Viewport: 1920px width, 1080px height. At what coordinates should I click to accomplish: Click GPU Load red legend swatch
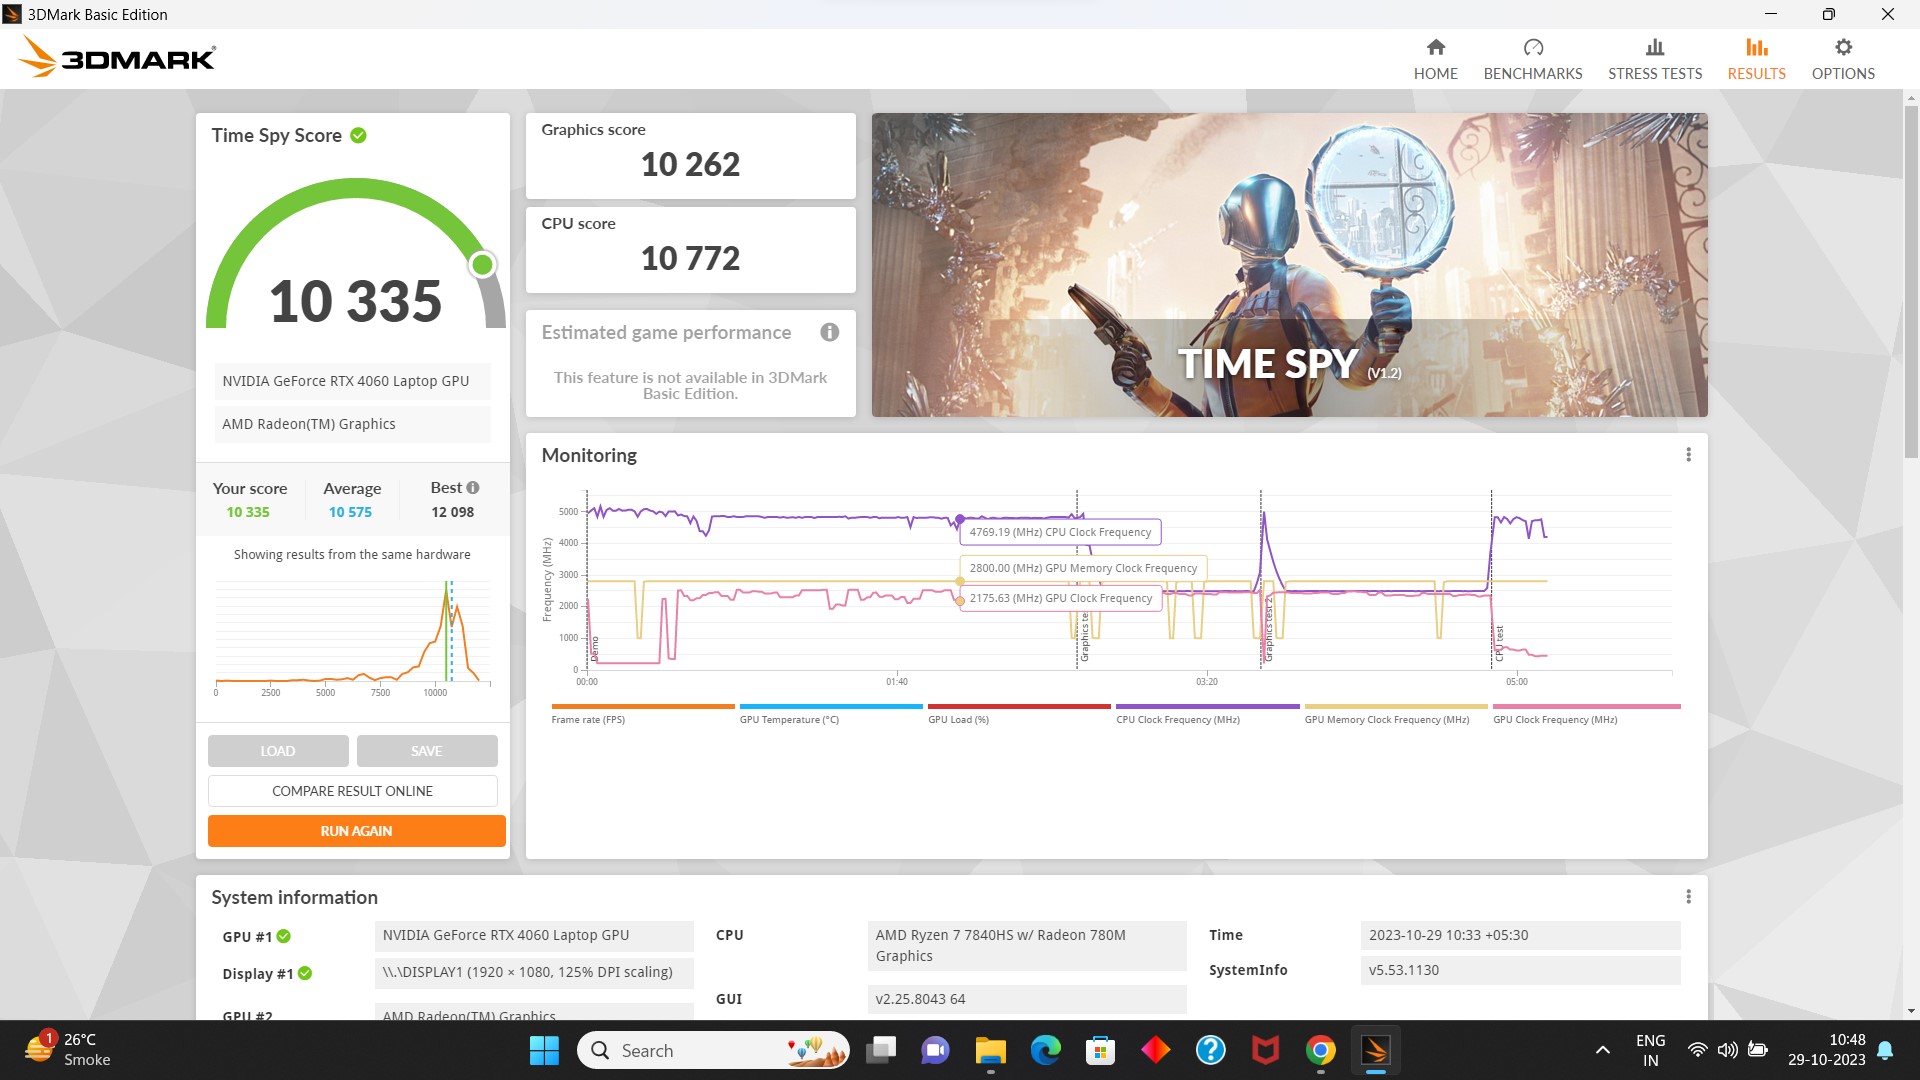pyautogui.click(x=1018, y=707)
